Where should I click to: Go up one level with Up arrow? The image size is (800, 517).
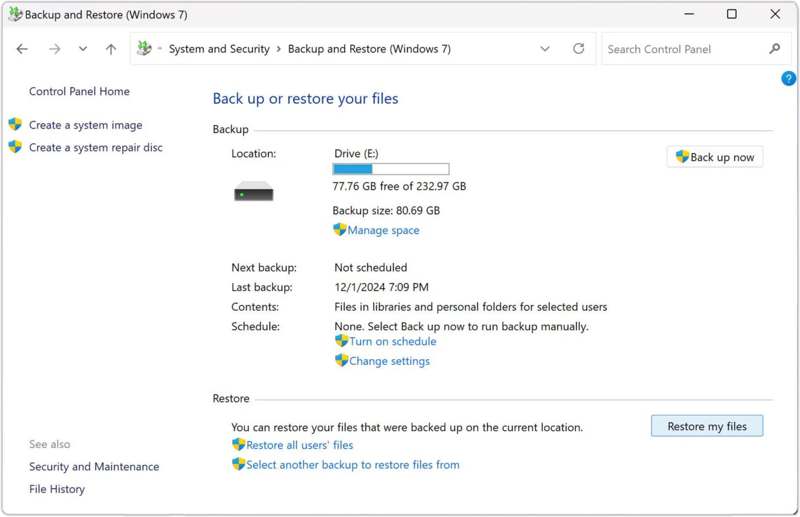coord(111,49)
